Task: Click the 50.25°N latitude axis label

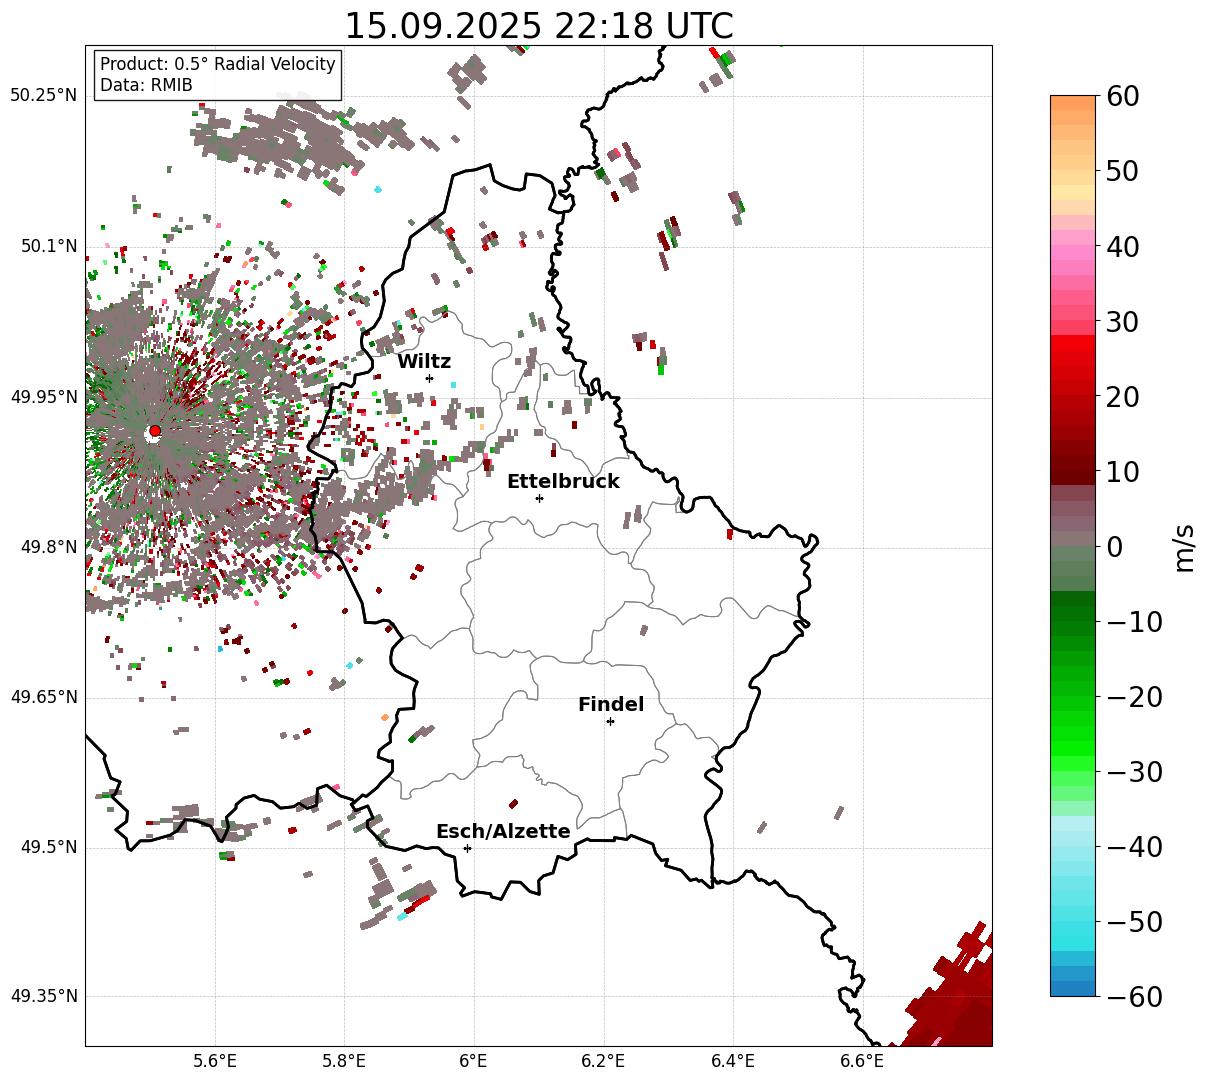Action: coord(43,96)
